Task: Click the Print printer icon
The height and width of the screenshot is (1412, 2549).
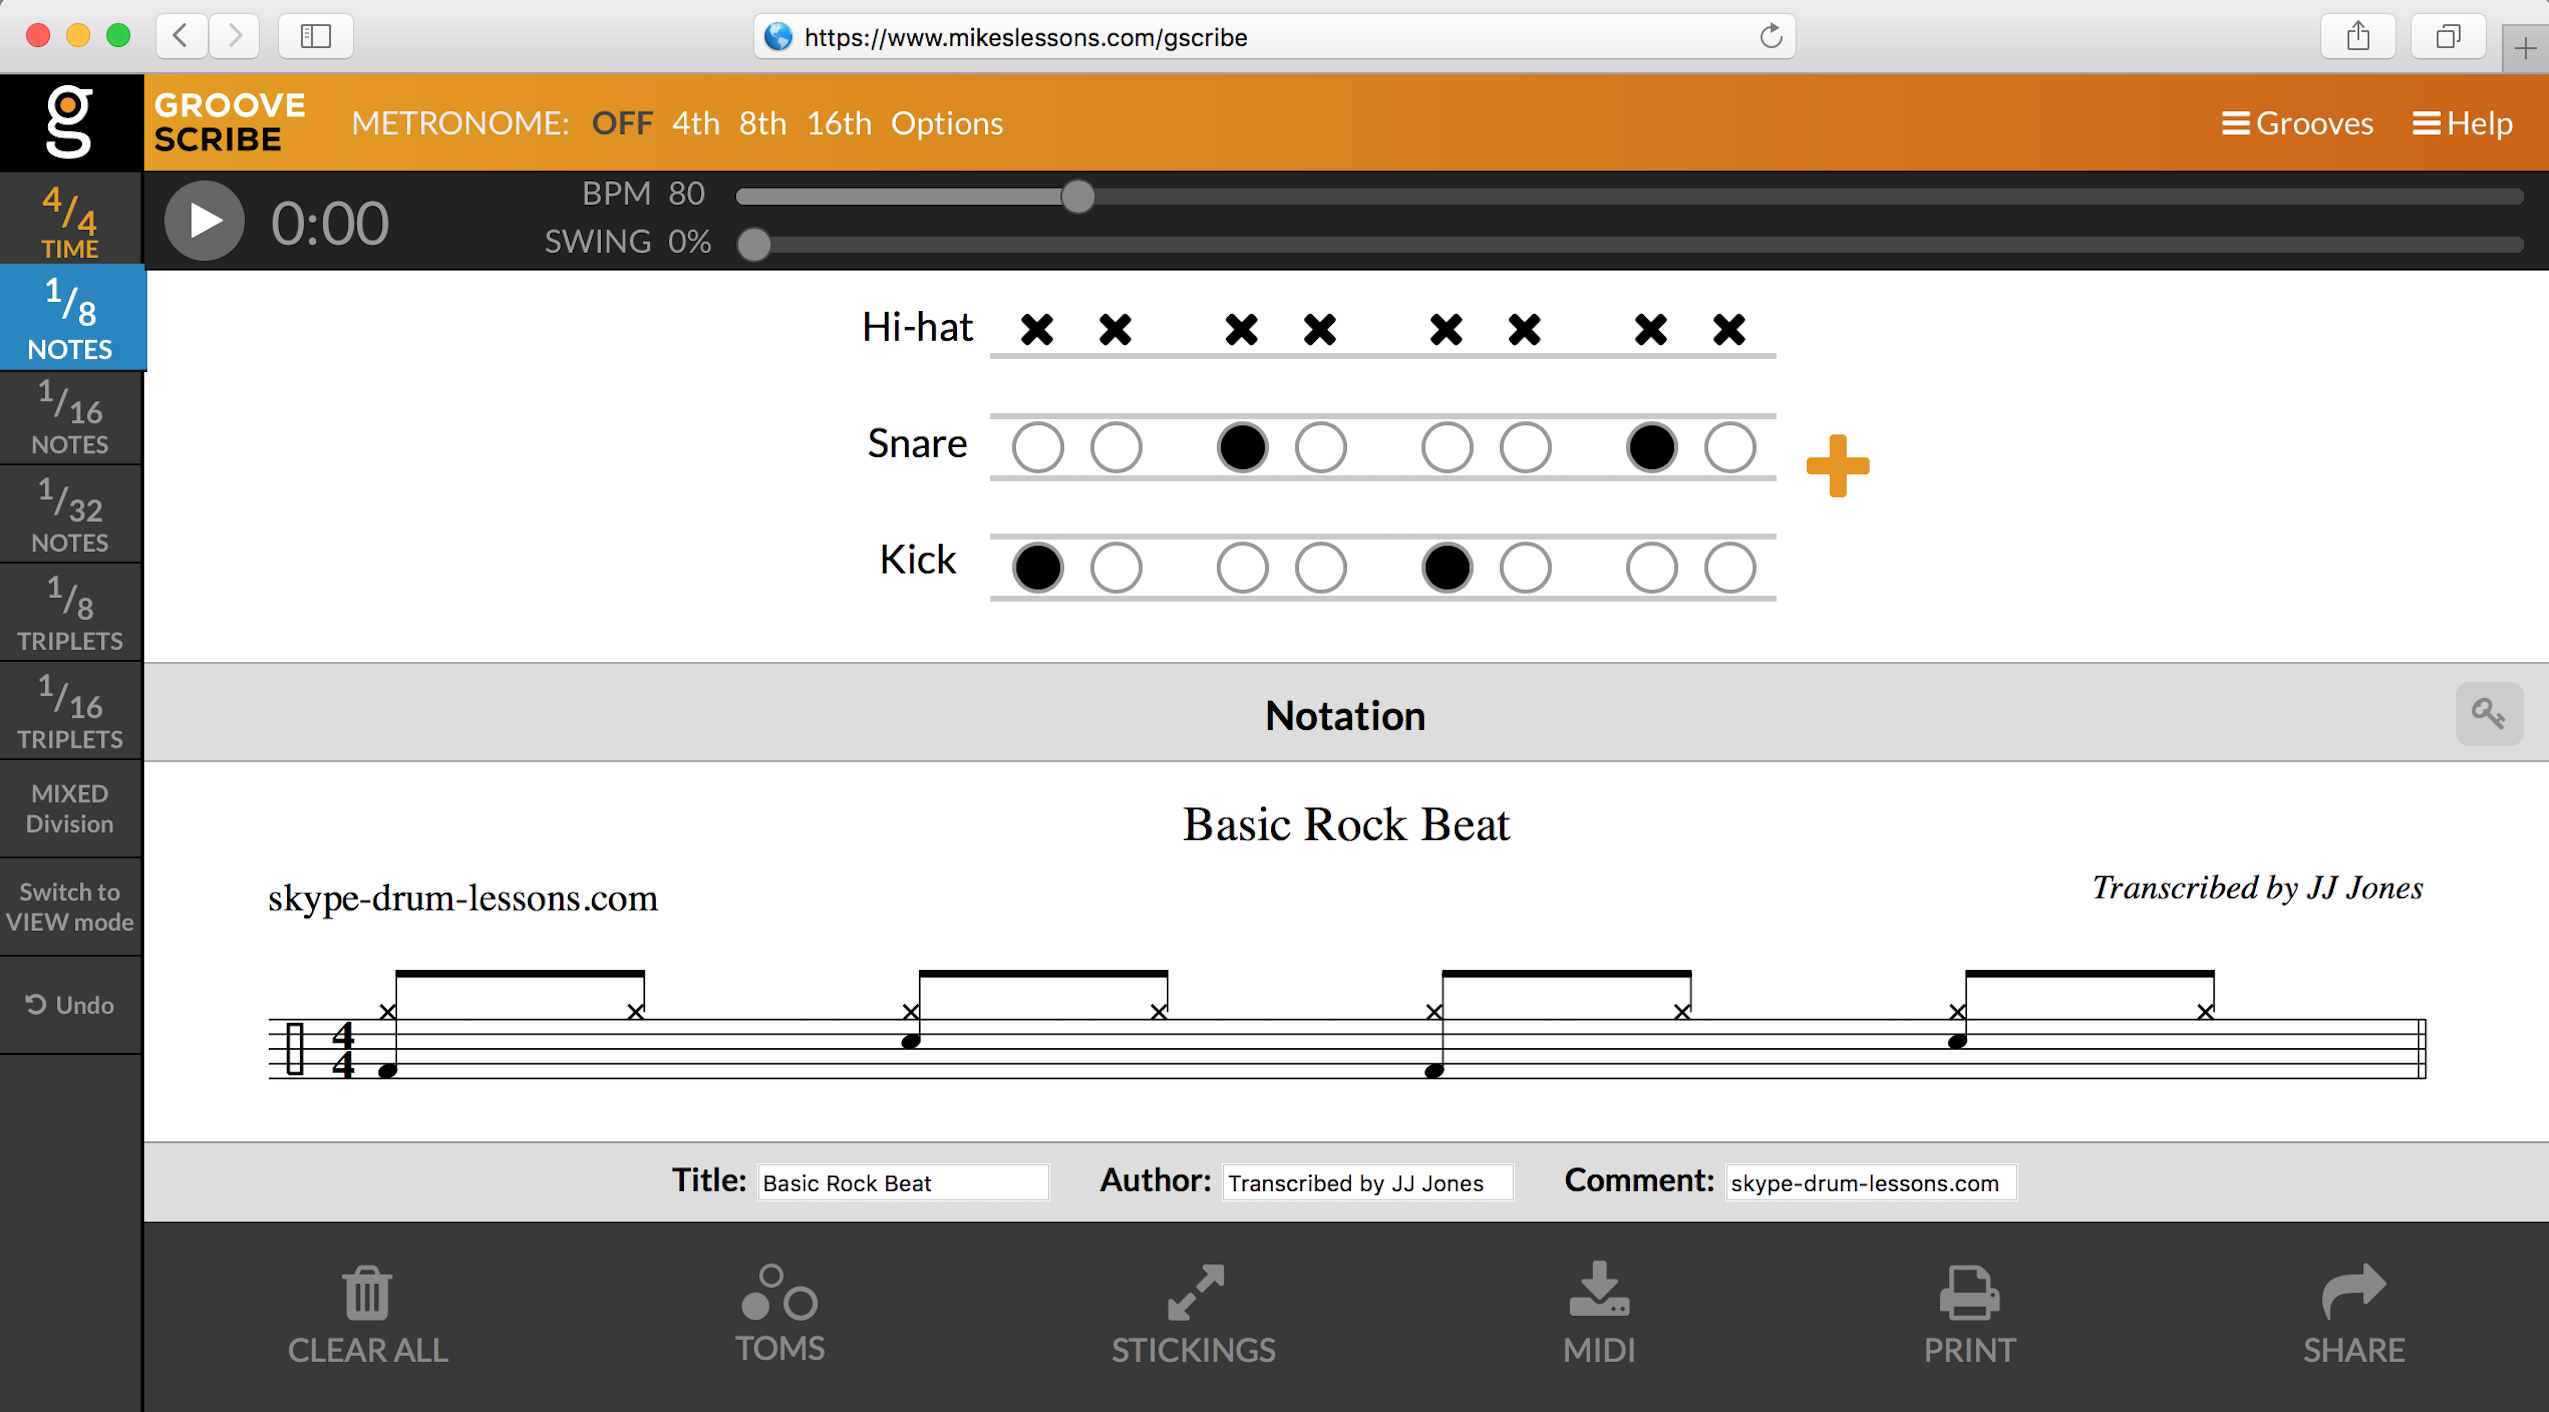Action: click(x=1969, y=1292)
